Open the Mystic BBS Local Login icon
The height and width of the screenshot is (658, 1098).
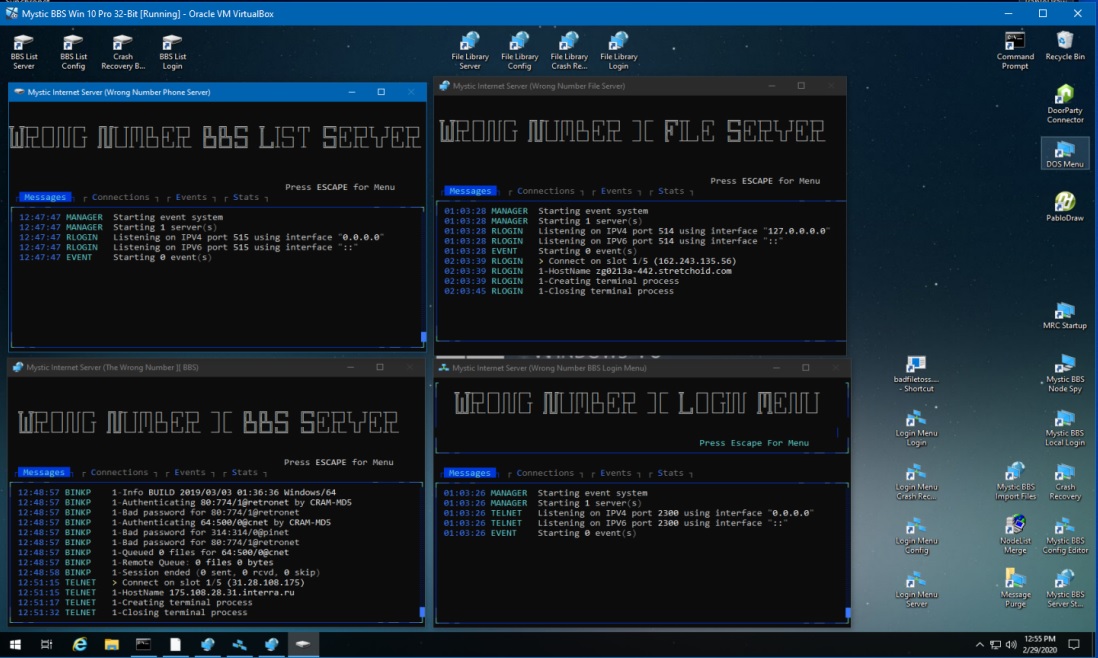point(1064,428)
